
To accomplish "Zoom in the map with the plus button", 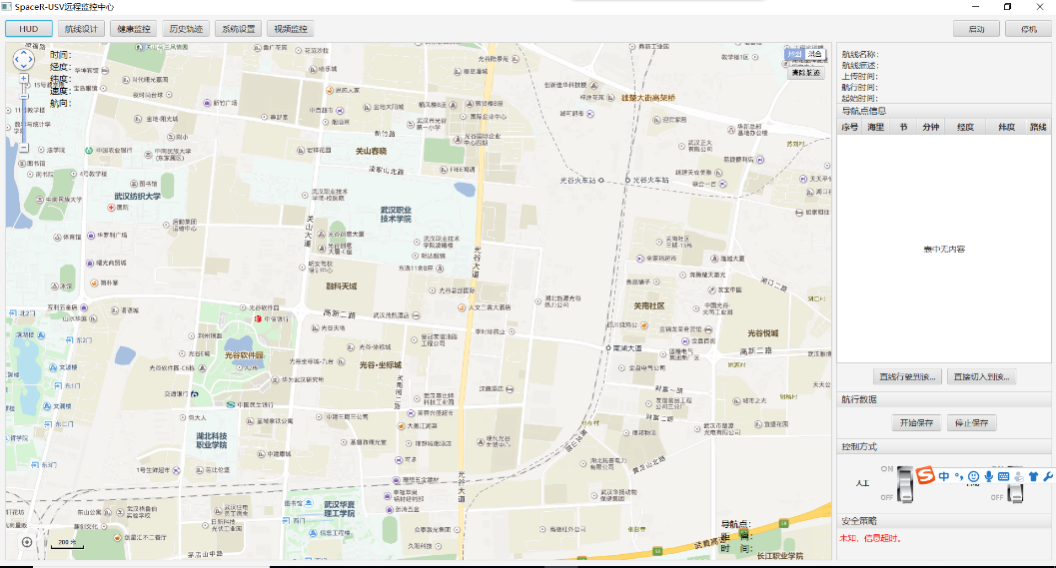I will tap(24, 79).
